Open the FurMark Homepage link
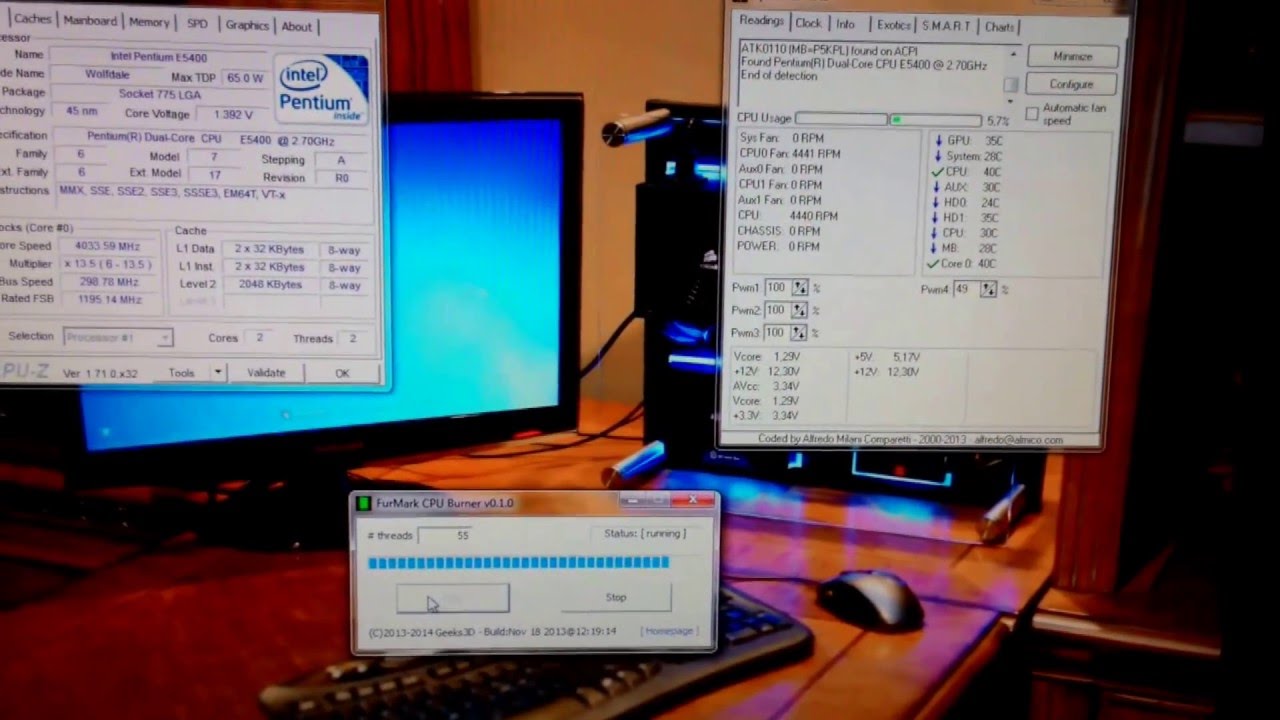Screen dimensions: 1280x720 [669, 631]
